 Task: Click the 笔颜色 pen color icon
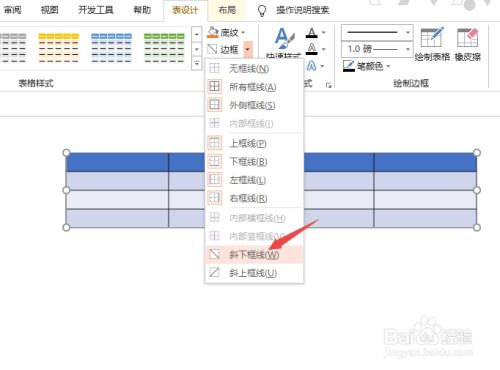click(x=349, y=66)
